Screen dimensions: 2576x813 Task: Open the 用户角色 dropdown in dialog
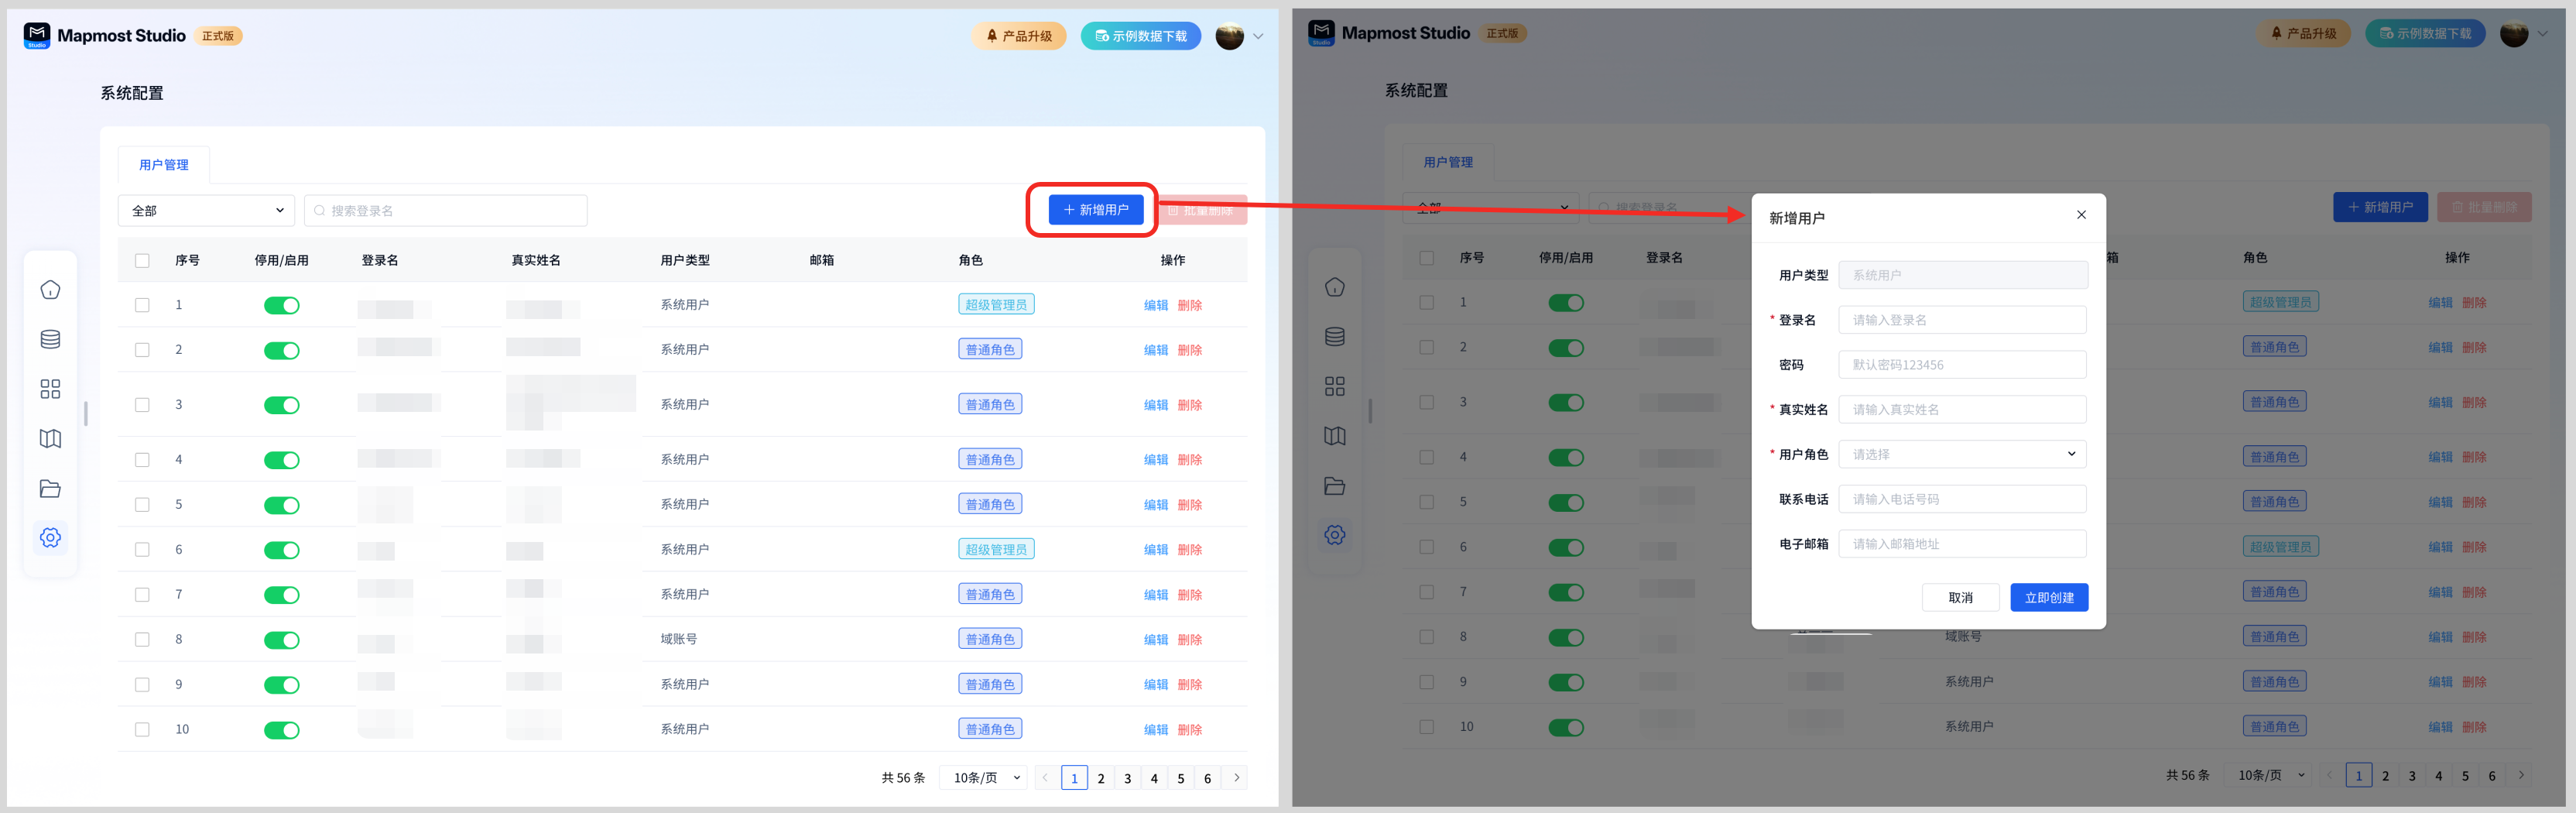[1961, 454]
